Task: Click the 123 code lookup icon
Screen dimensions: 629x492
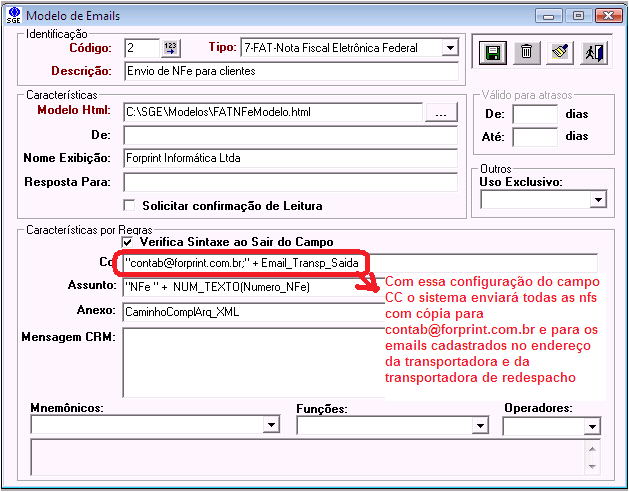Action: (170, 48)
